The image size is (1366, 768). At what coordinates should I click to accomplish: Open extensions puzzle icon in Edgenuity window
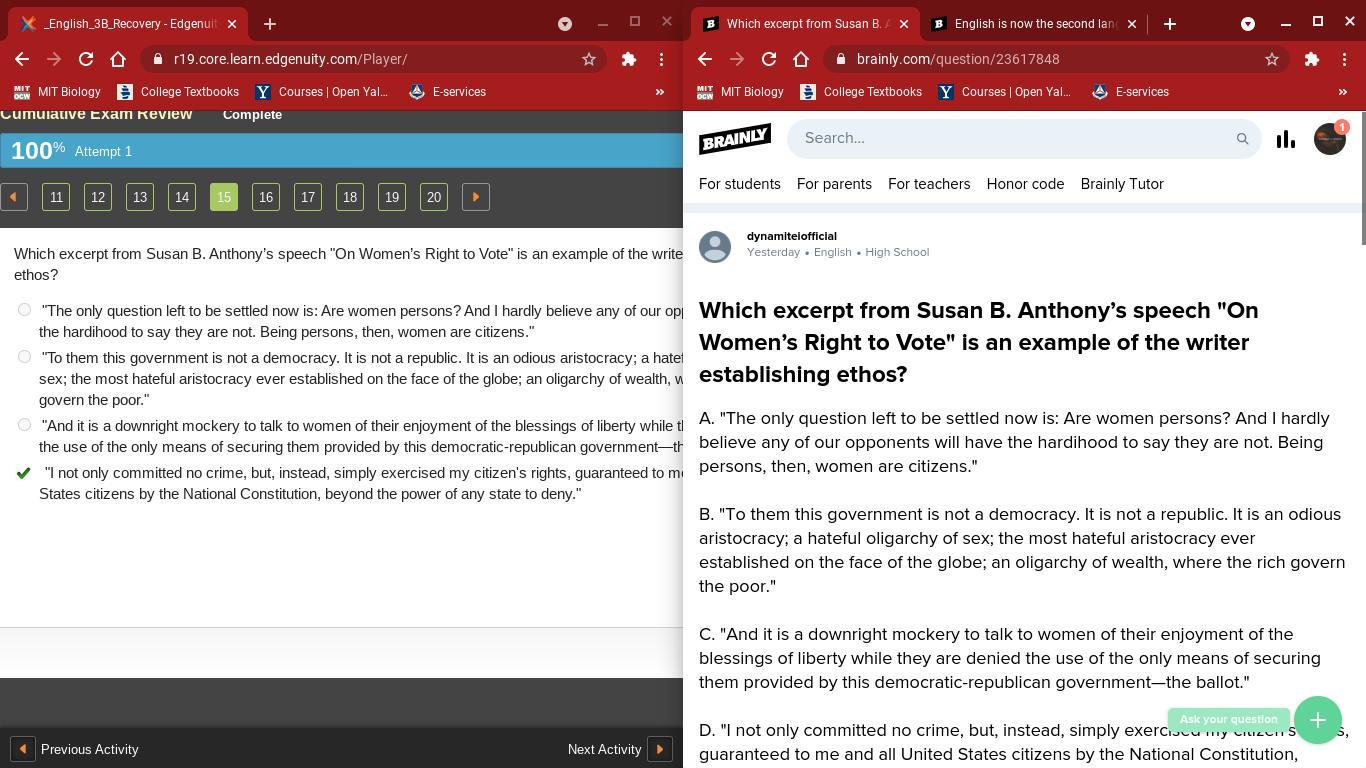[629, 59]
